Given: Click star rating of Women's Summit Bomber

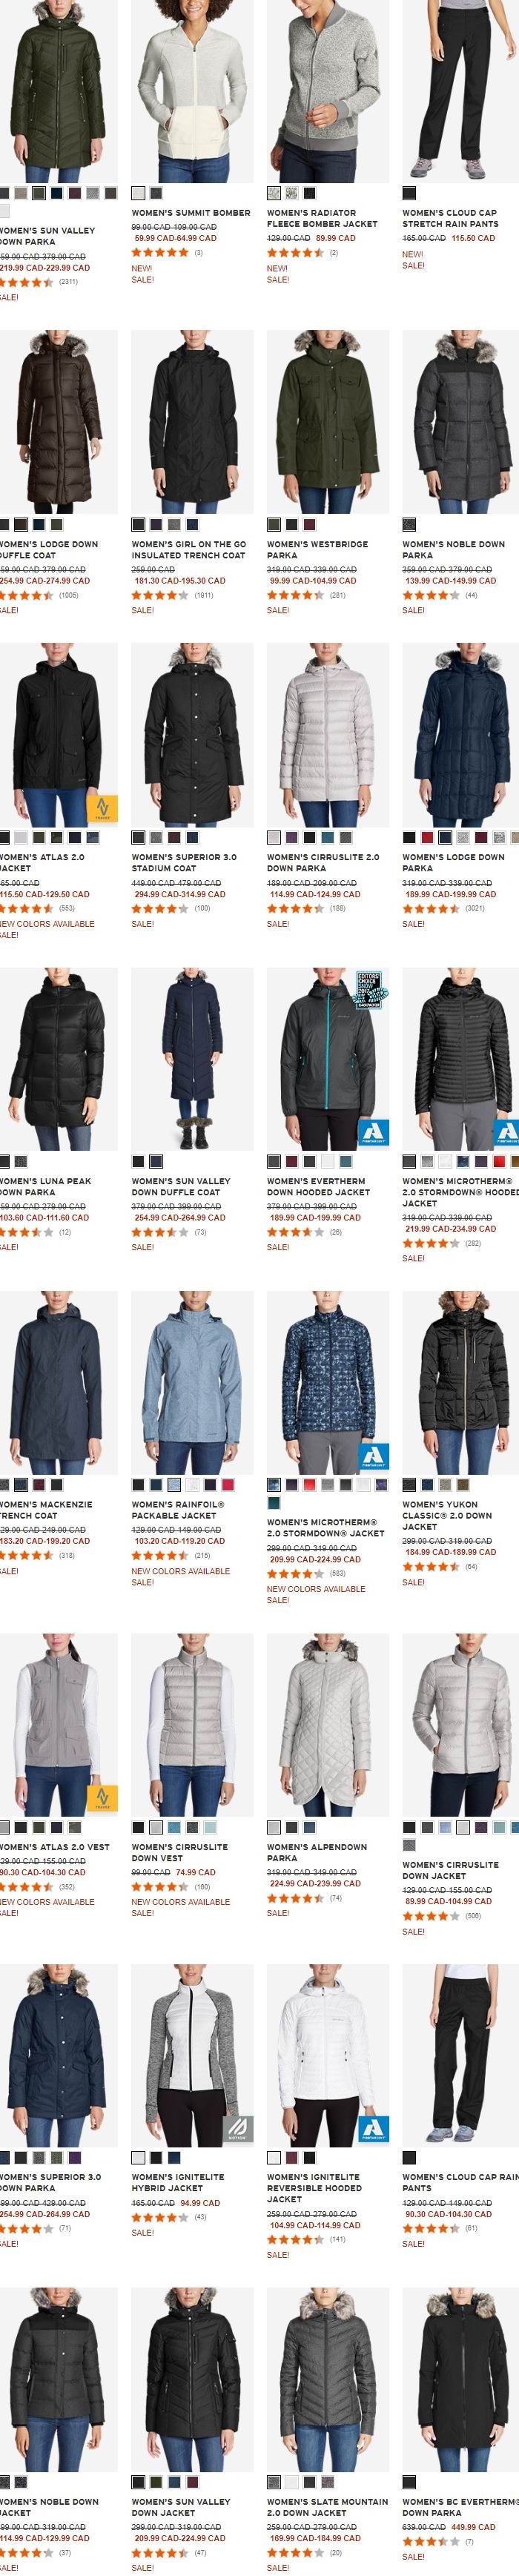Looking at the screenshot, I should point(160,253).
